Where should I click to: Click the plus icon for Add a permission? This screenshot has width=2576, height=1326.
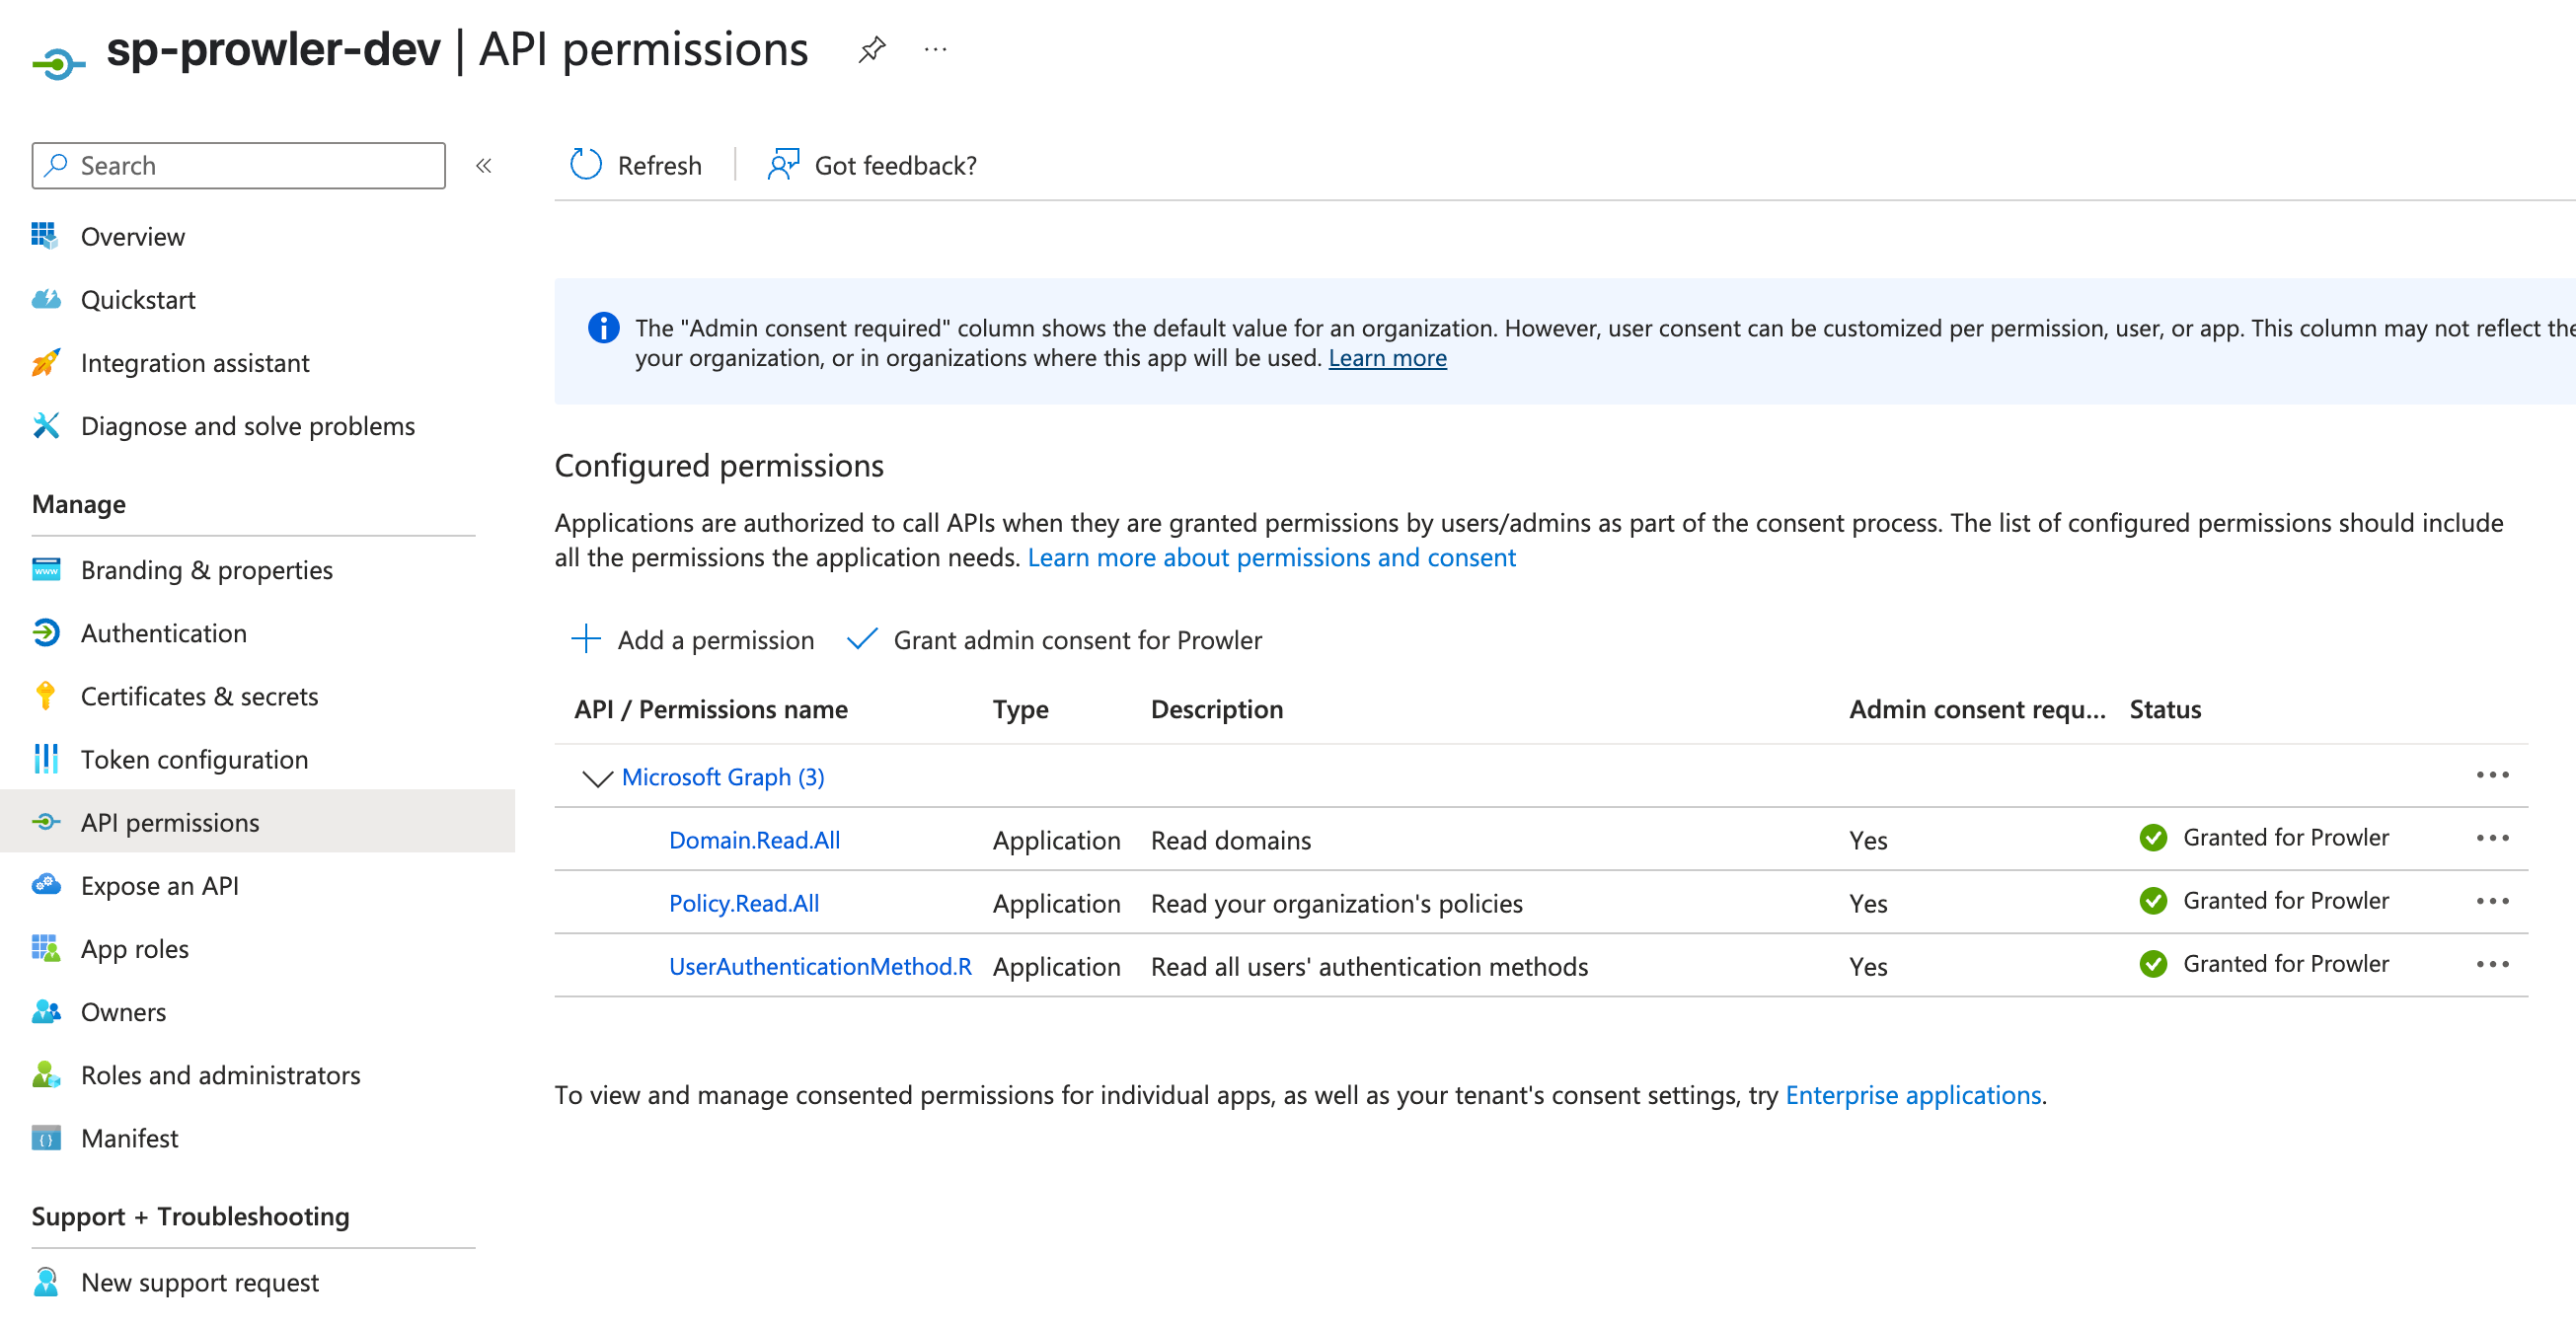585,638
